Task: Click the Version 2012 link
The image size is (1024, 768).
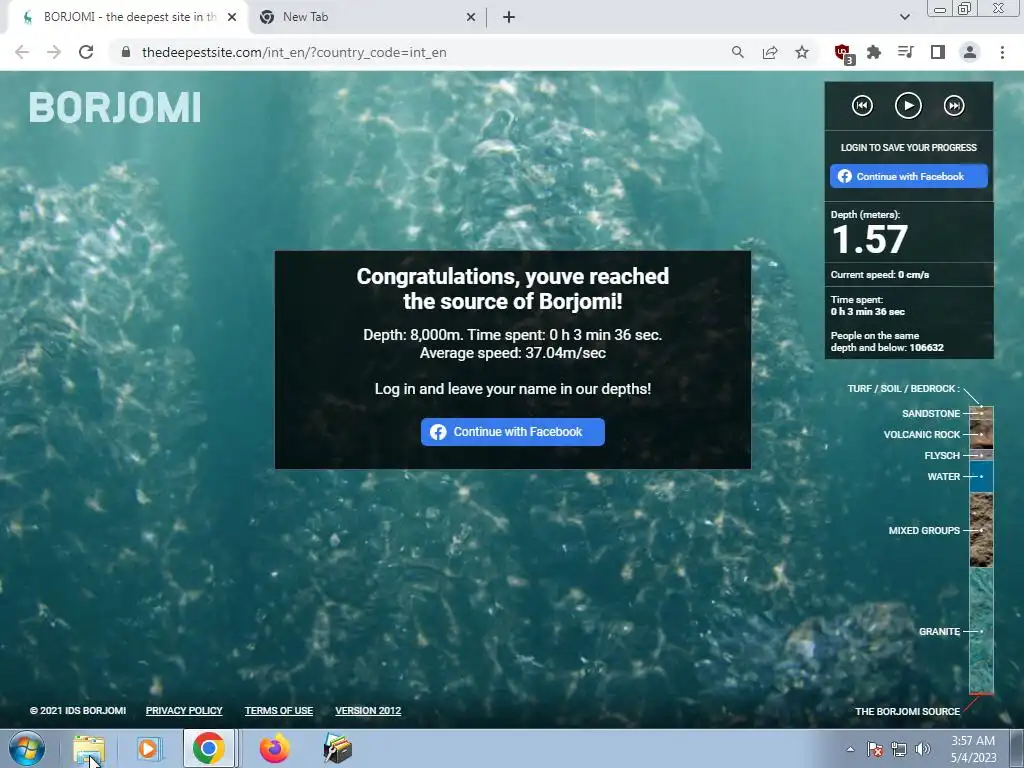Action: (368, 711)
